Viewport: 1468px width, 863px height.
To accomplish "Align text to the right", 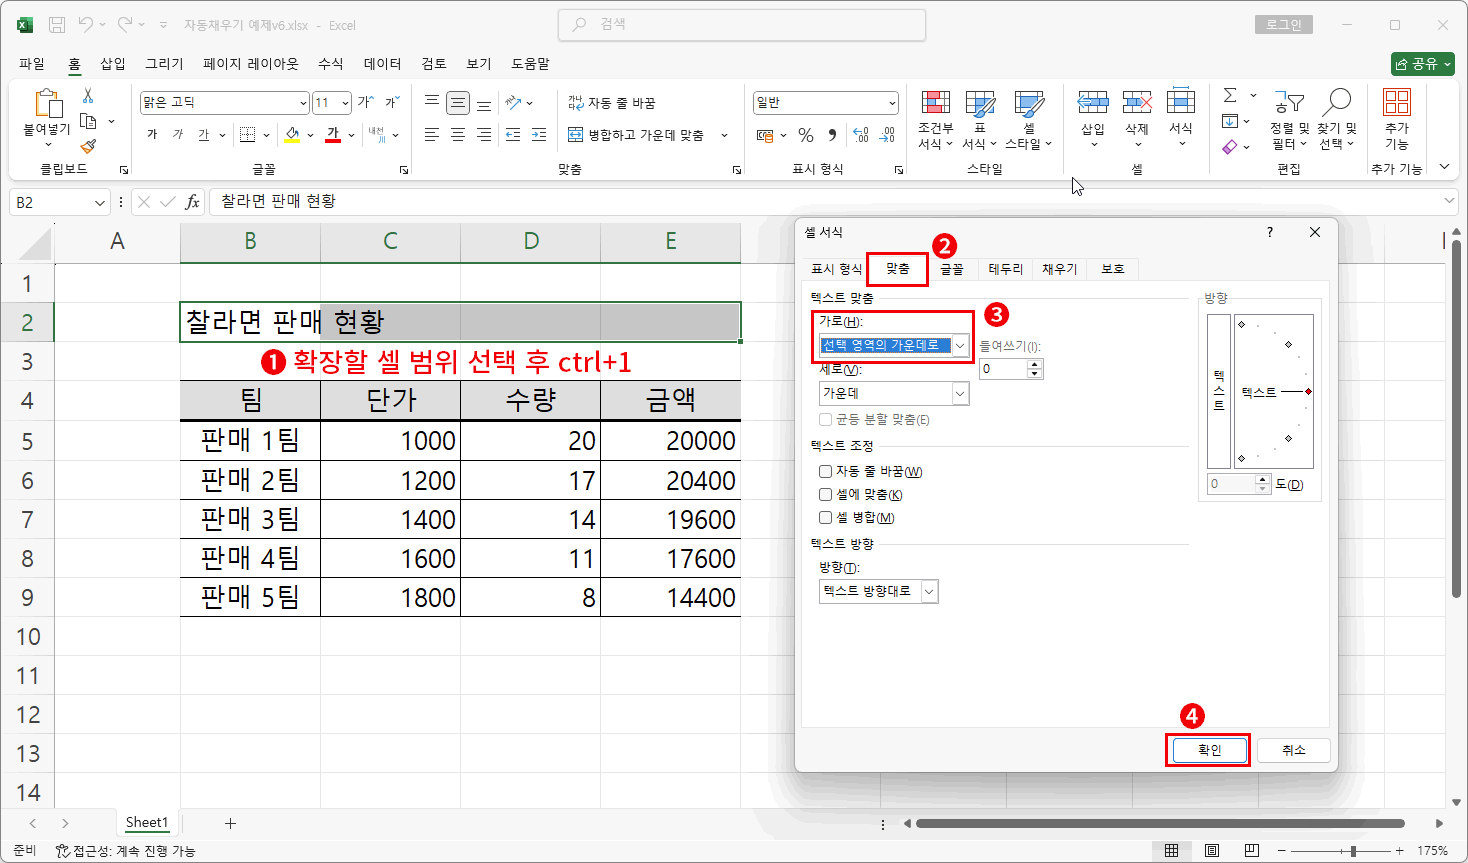I will pyautogui.click(x=484, y=134).
